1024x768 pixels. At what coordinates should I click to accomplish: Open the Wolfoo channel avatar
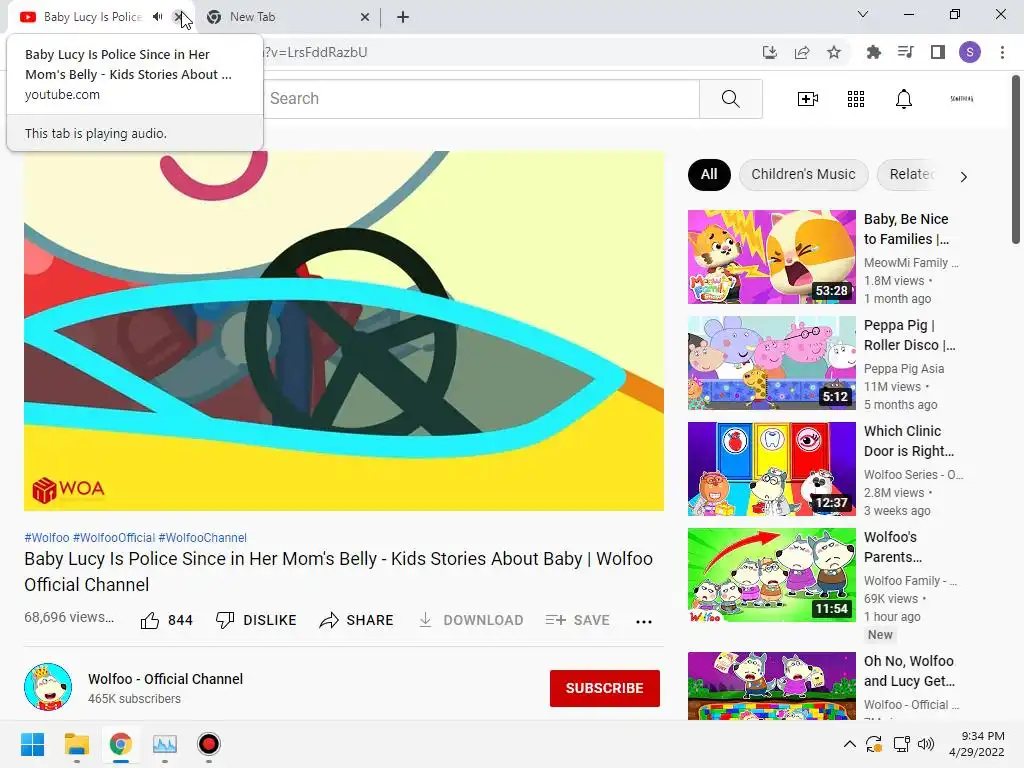pos(48,687)
